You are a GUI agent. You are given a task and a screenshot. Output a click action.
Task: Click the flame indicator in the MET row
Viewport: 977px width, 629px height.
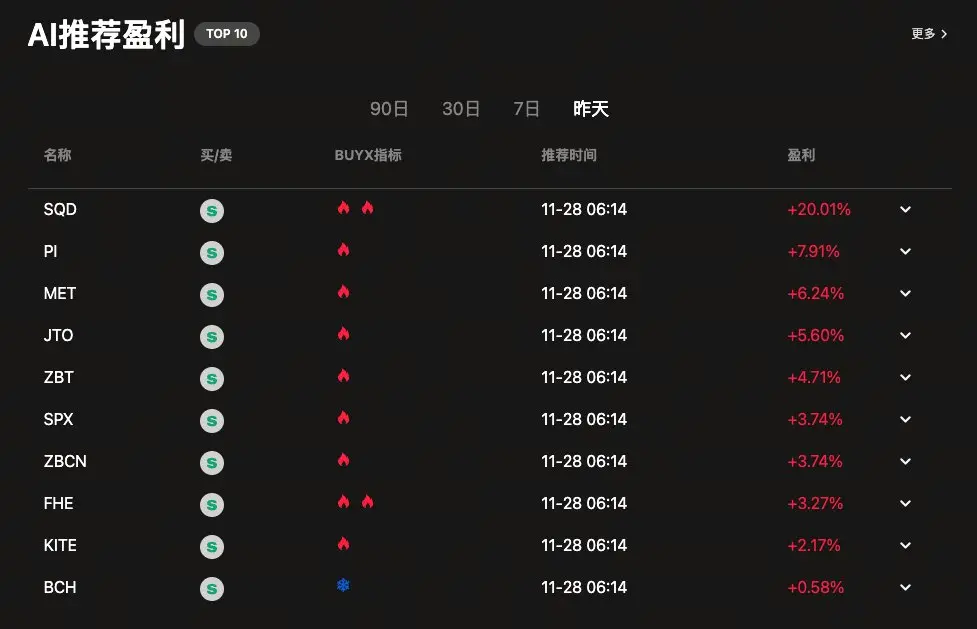click(x=343, y=292)
